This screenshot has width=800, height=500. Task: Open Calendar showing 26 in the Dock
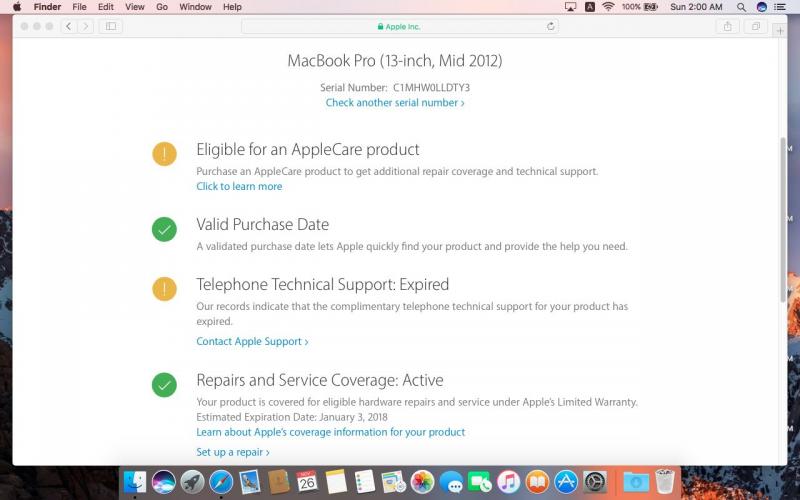(x=307, y=482)
